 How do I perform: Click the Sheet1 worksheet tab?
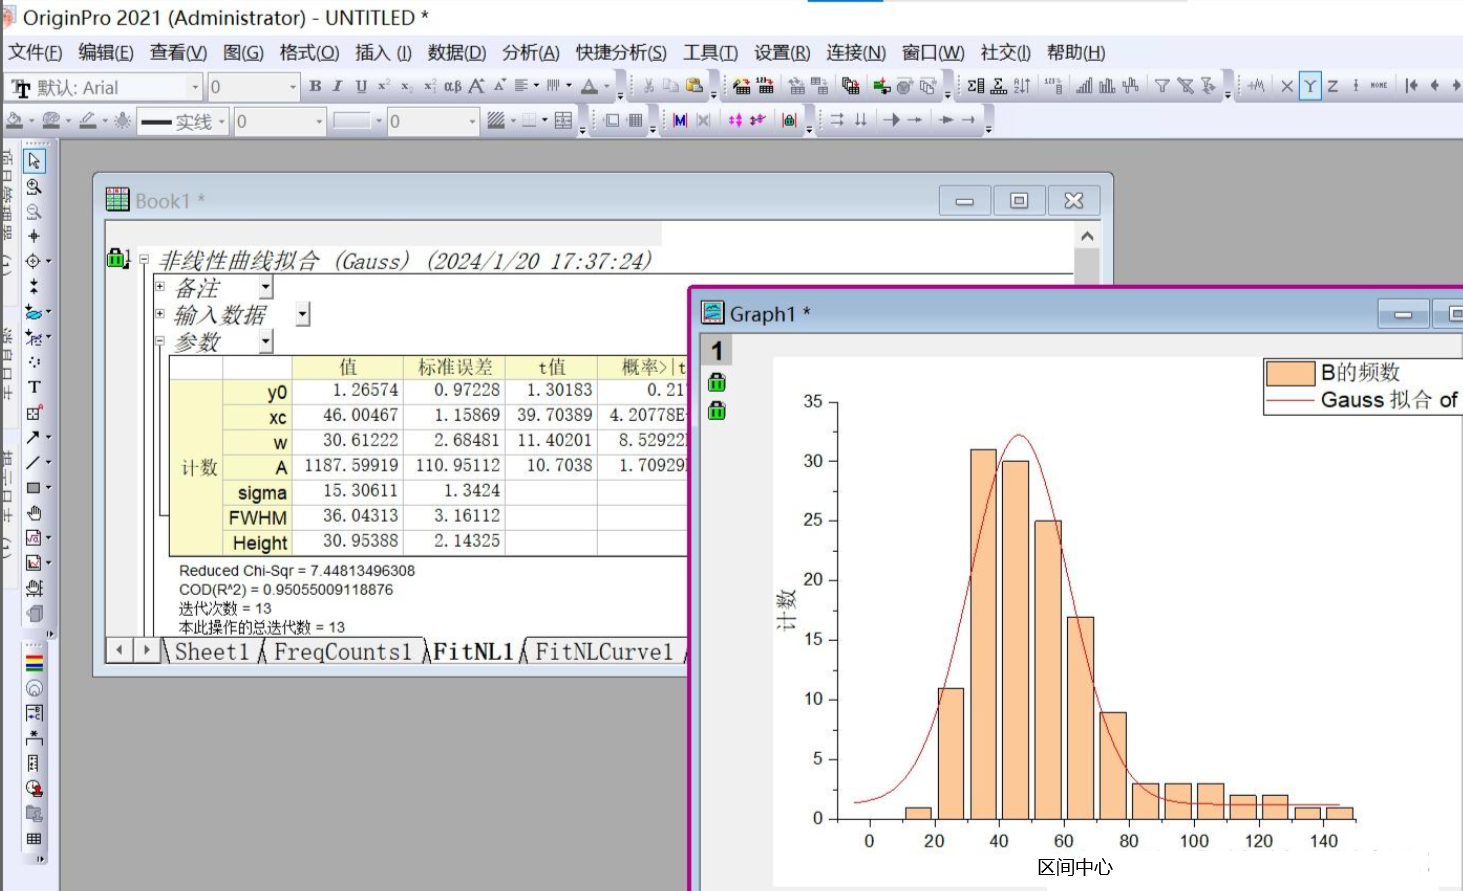211,652
